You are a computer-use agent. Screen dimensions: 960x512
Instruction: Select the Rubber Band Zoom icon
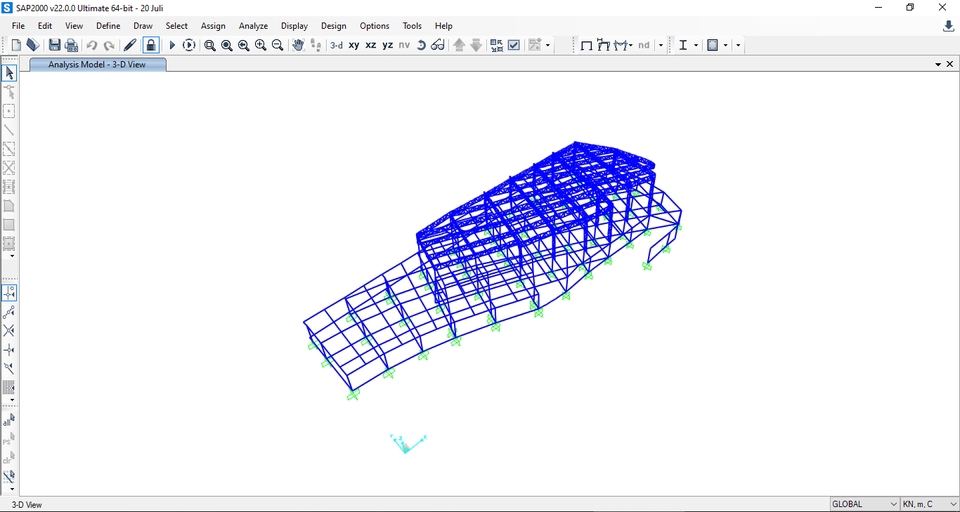pyautogui.click(x=209, y=45)
